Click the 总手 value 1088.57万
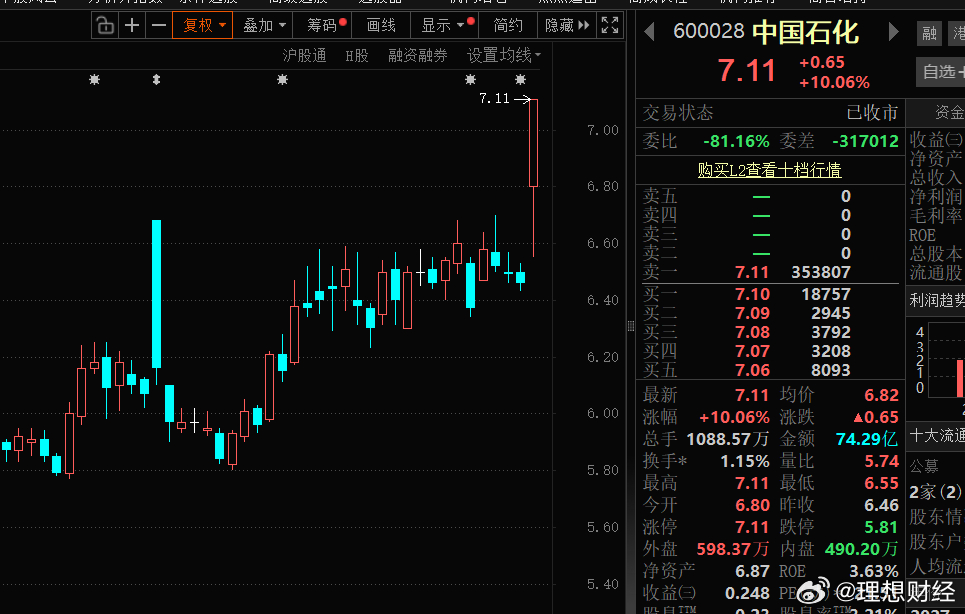Image resolution: width=965 pixels, height=614 pixels. pyautogui.click(x=727, y=439)
